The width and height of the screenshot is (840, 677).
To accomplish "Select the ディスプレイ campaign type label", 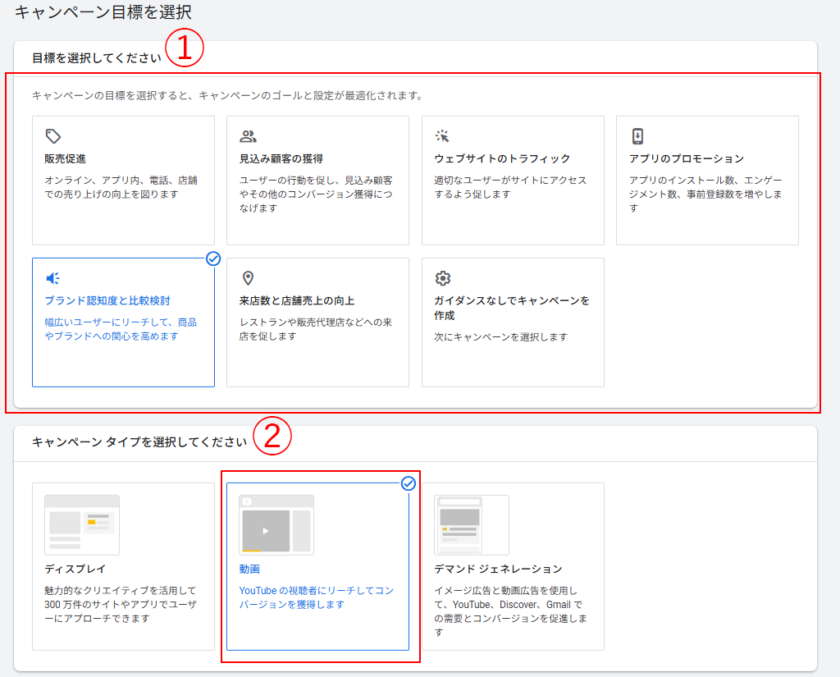I will [69, 569].
